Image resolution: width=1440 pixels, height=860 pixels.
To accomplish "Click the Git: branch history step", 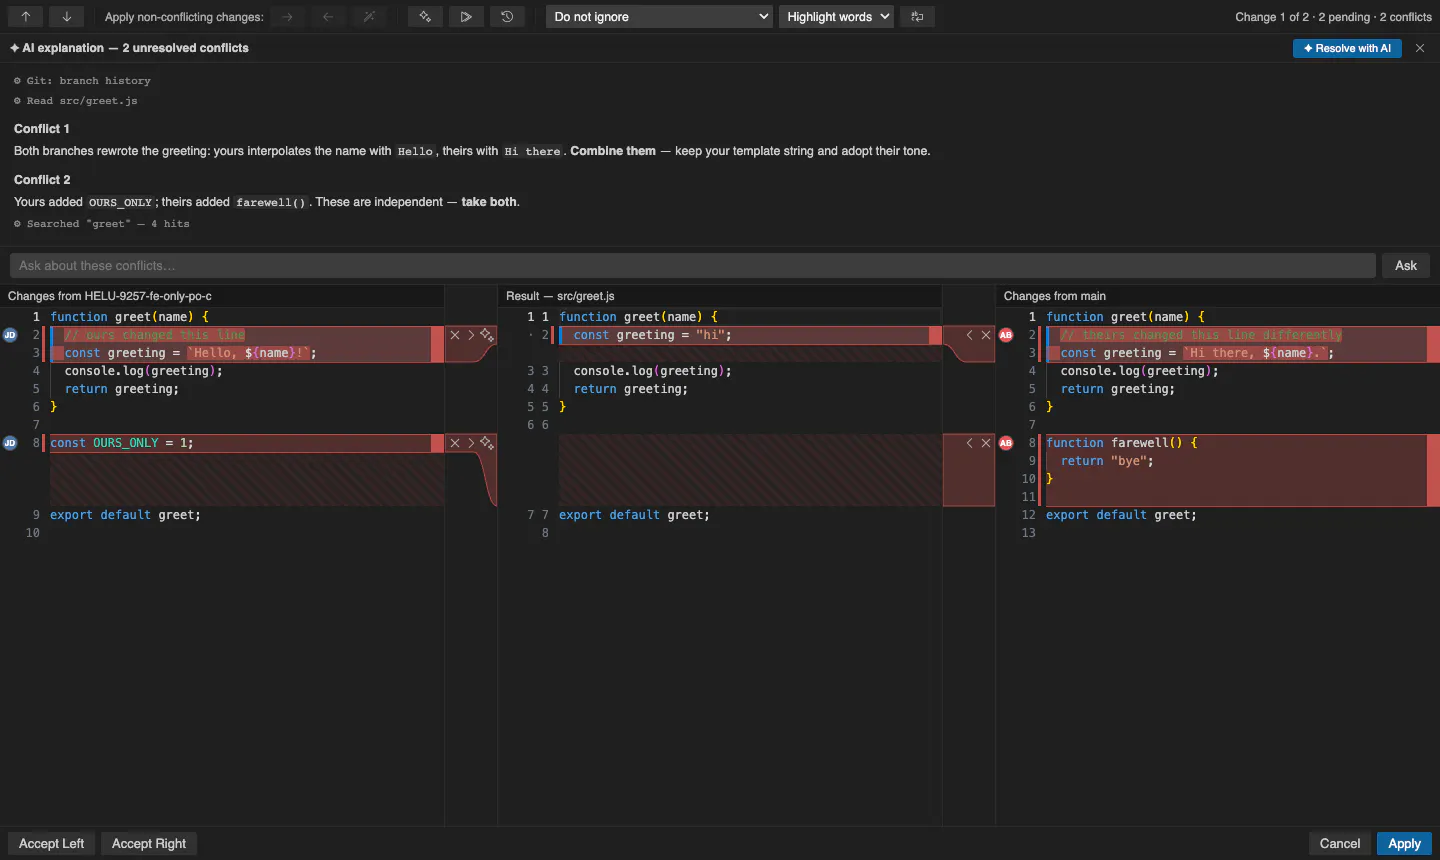I will click(83, 81).
